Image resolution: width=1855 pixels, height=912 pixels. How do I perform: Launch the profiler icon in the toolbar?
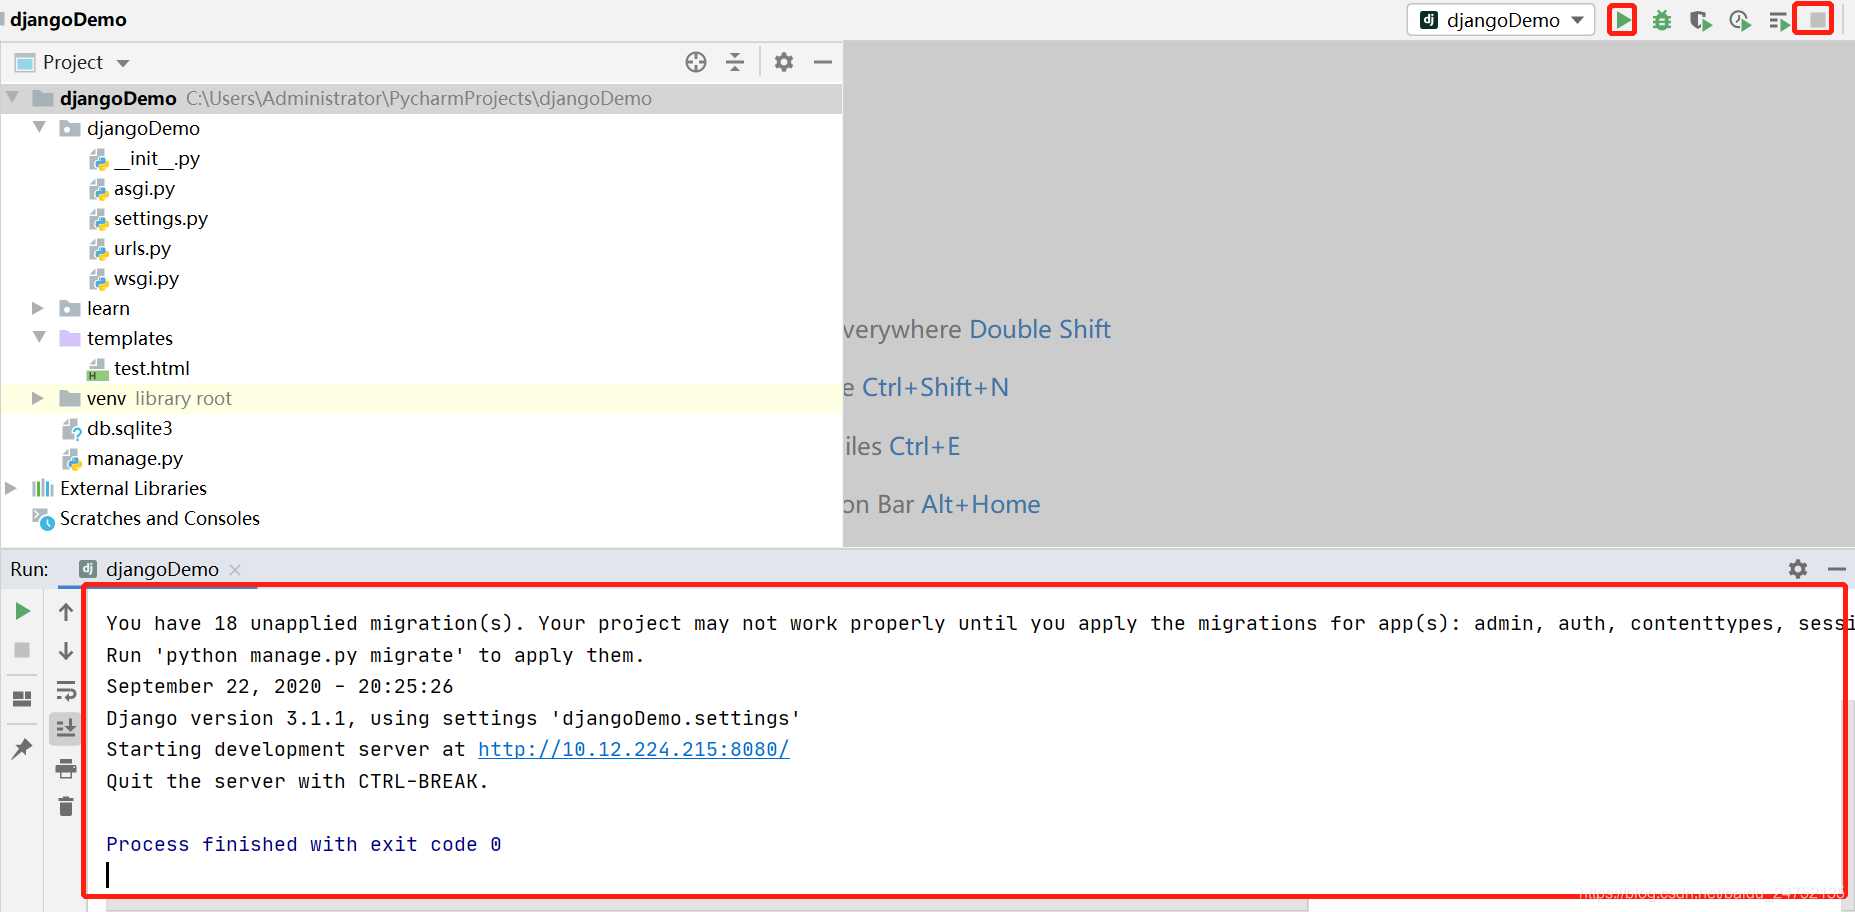point(1740,20)
